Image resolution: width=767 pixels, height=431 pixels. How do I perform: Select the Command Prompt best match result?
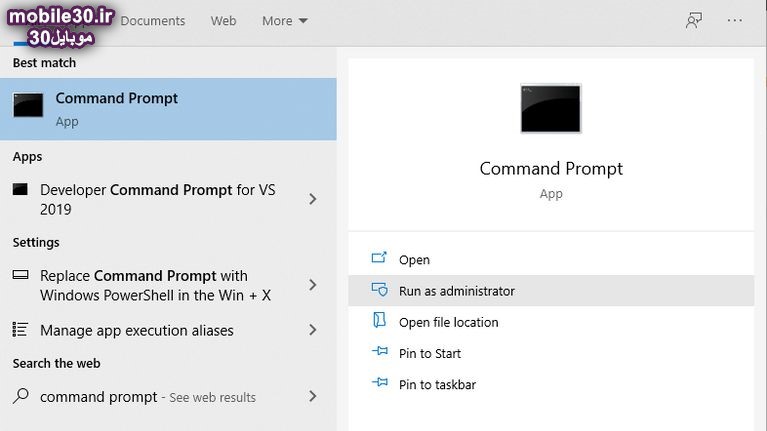[x=168, y=109]
